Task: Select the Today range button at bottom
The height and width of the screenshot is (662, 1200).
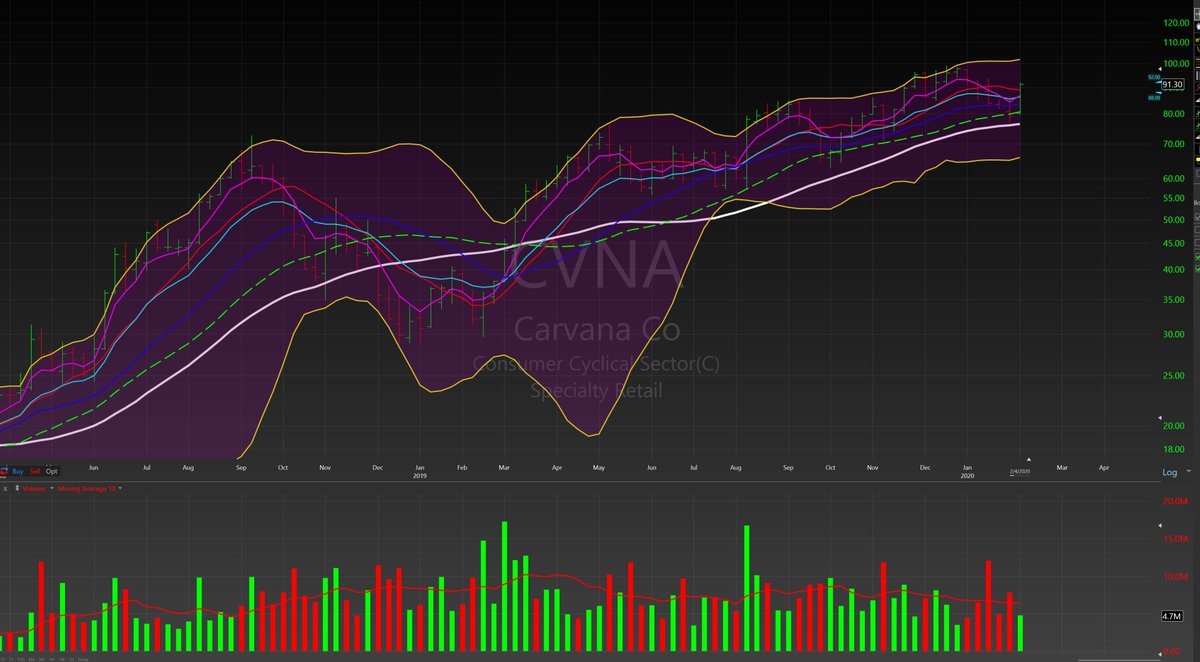Action: [x=82, y=659]
